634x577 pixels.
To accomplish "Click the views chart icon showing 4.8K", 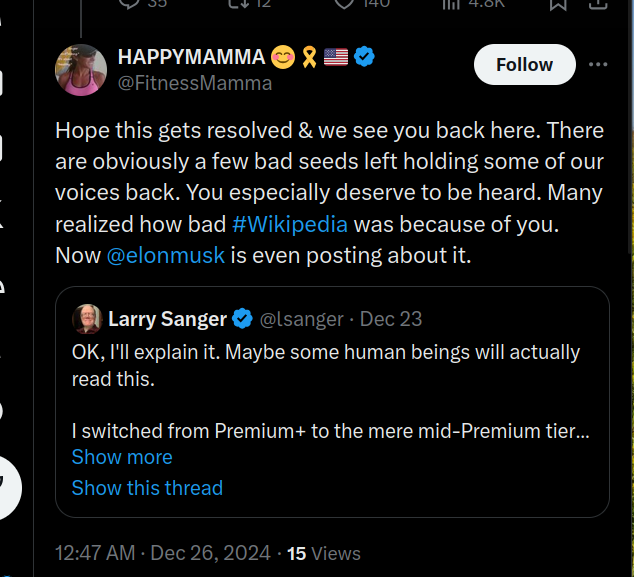I will [452, 5].
